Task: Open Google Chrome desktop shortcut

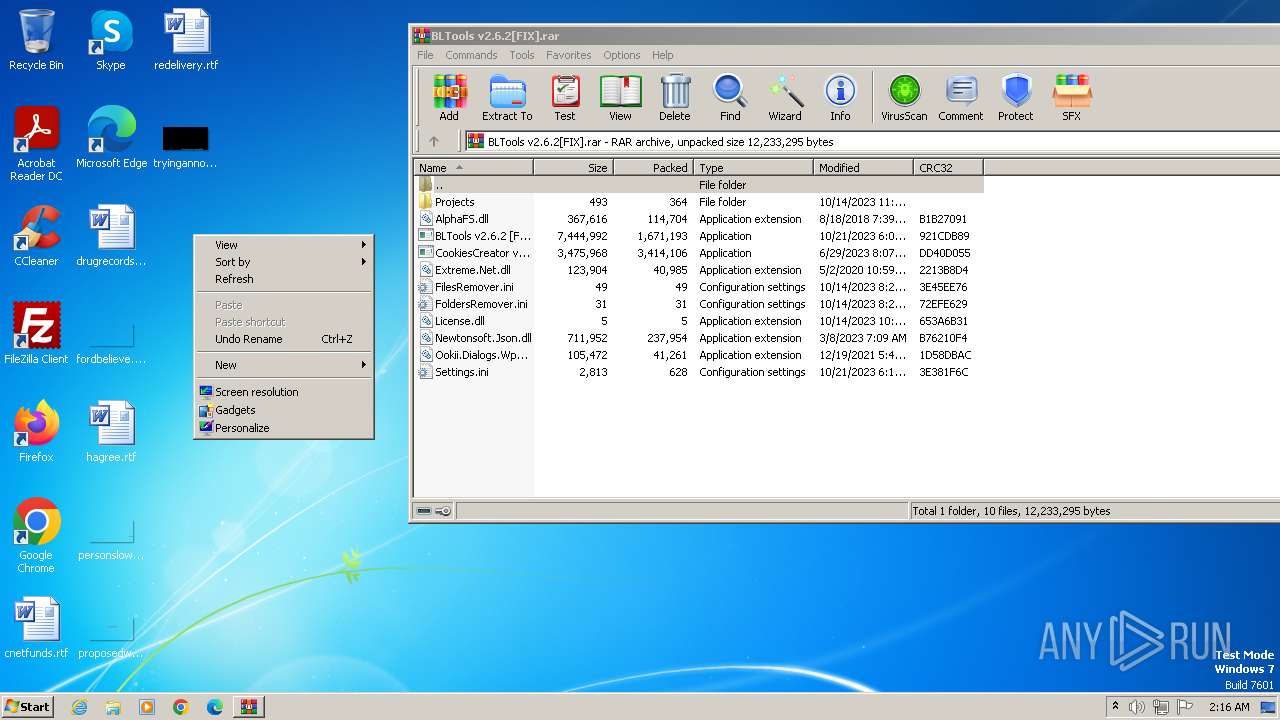Action: click(x=36, y=536)
